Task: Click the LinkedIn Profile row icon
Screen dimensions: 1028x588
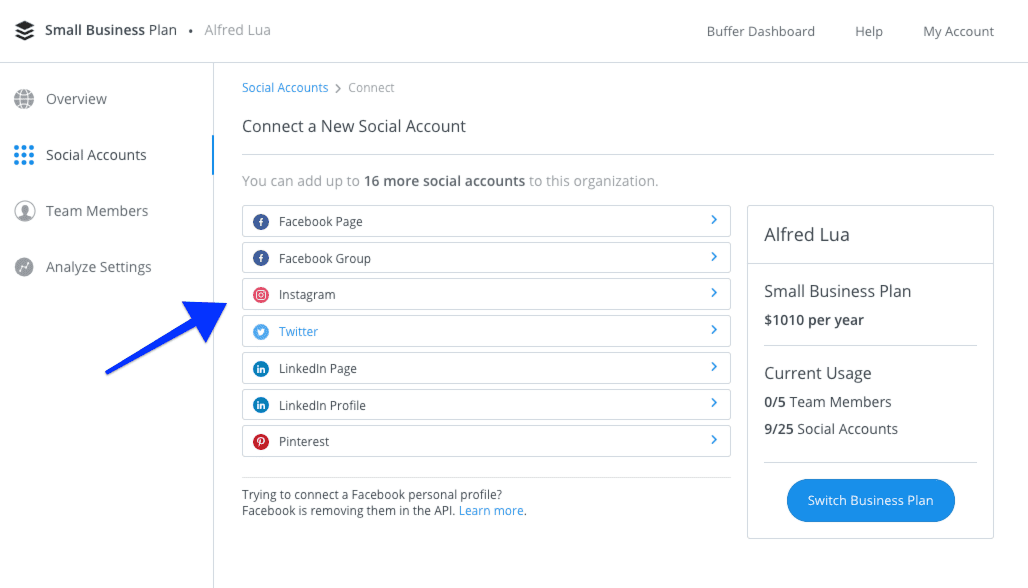Action: pyautogui.click(x=261, y=405)
